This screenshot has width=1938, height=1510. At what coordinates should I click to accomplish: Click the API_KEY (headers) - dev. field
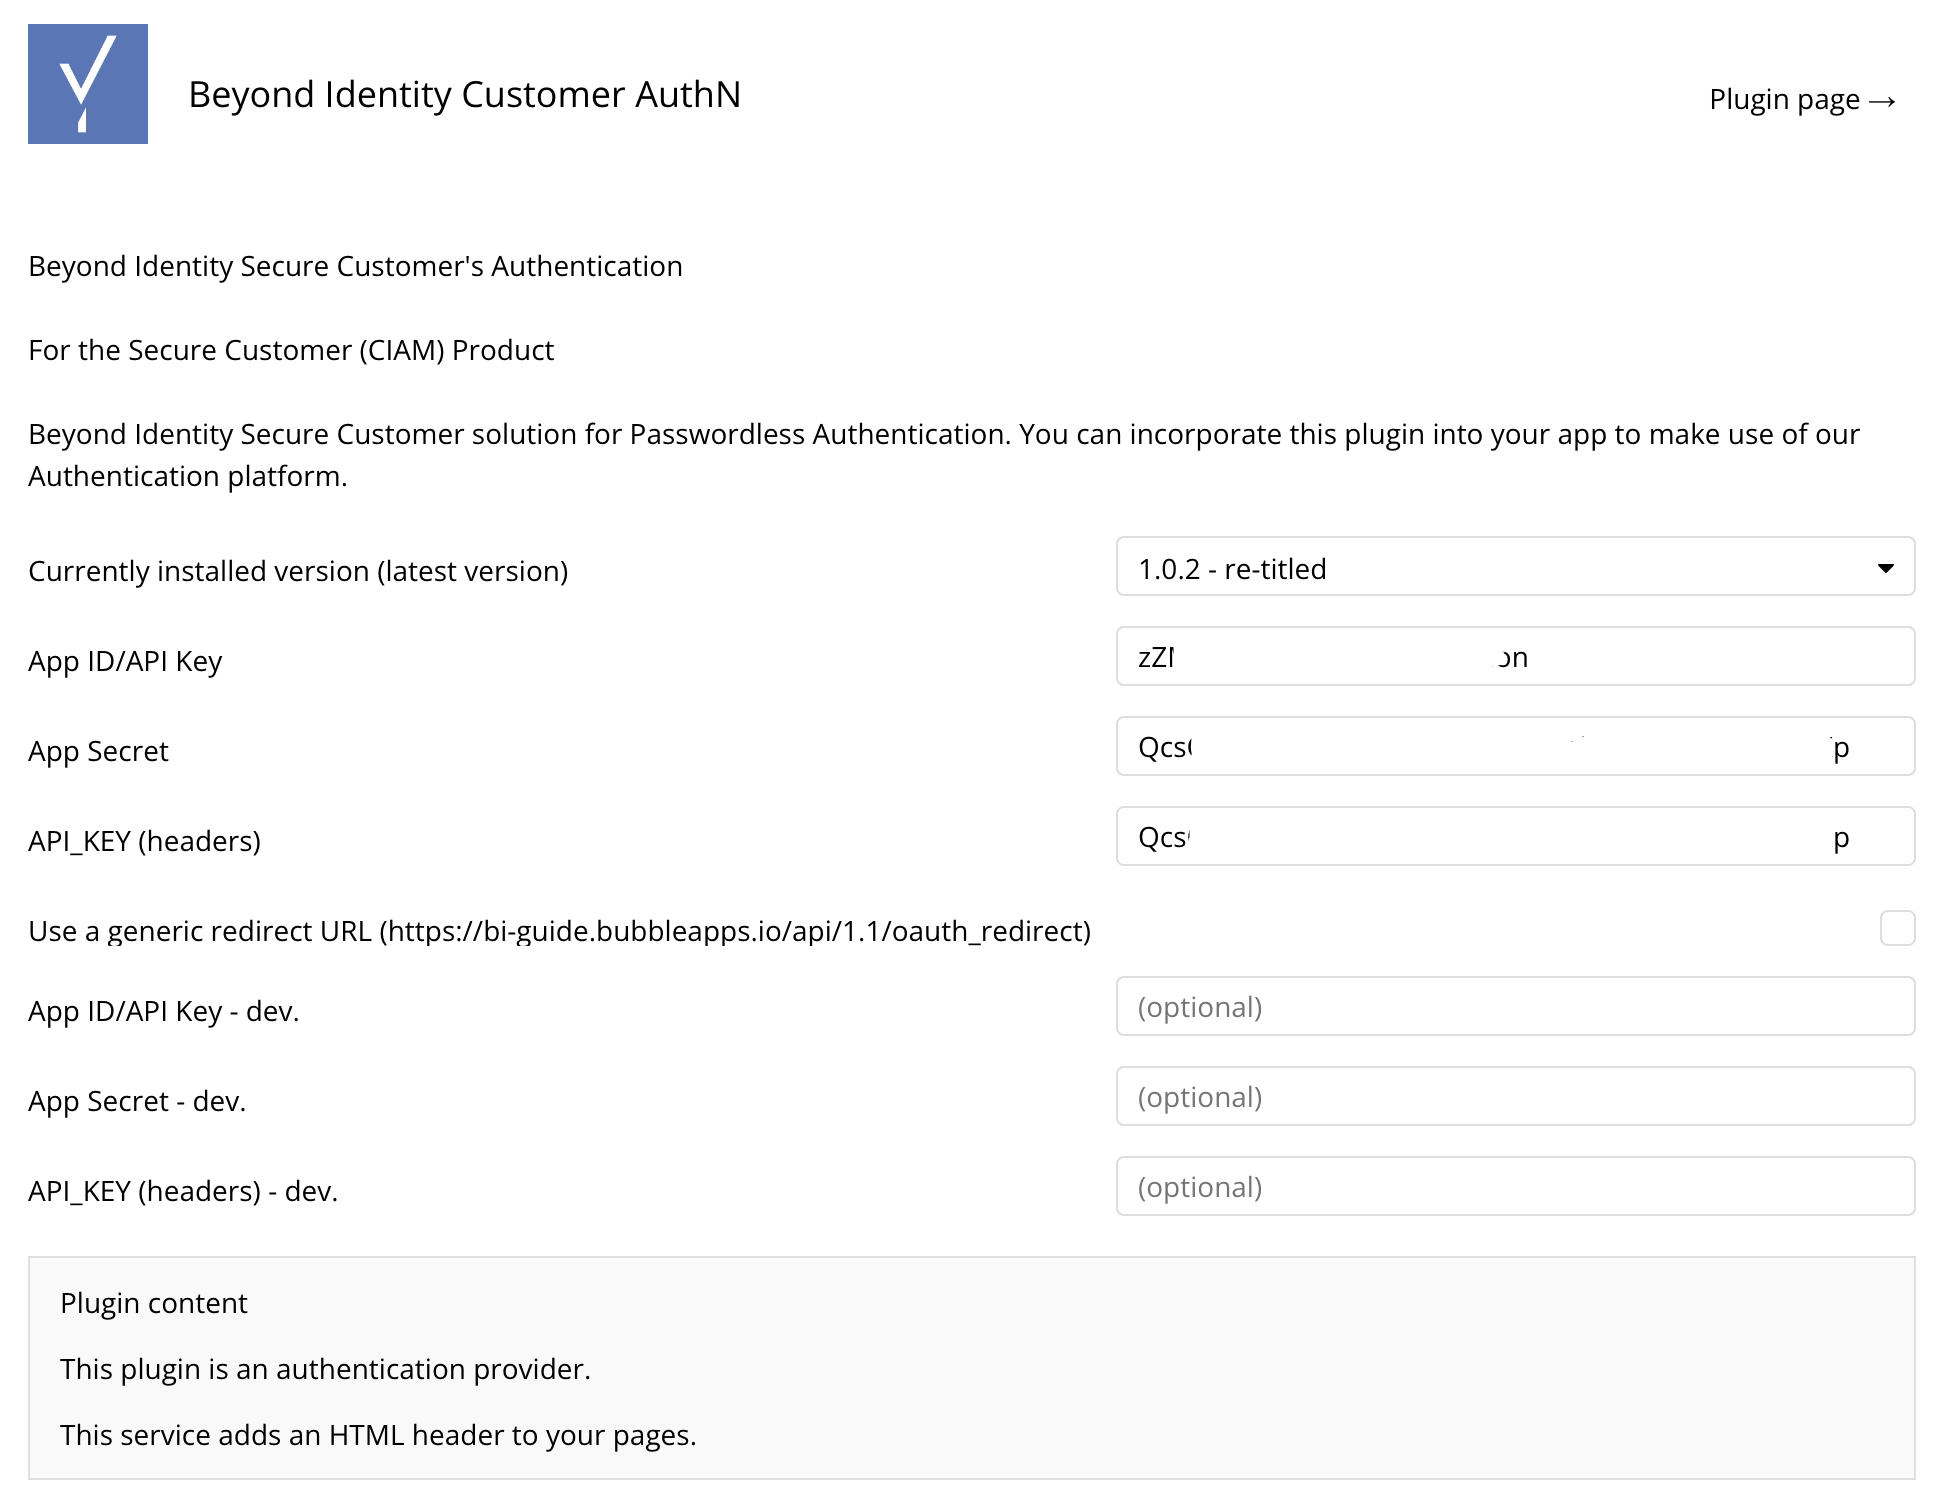click(x=1515, y=1187)
